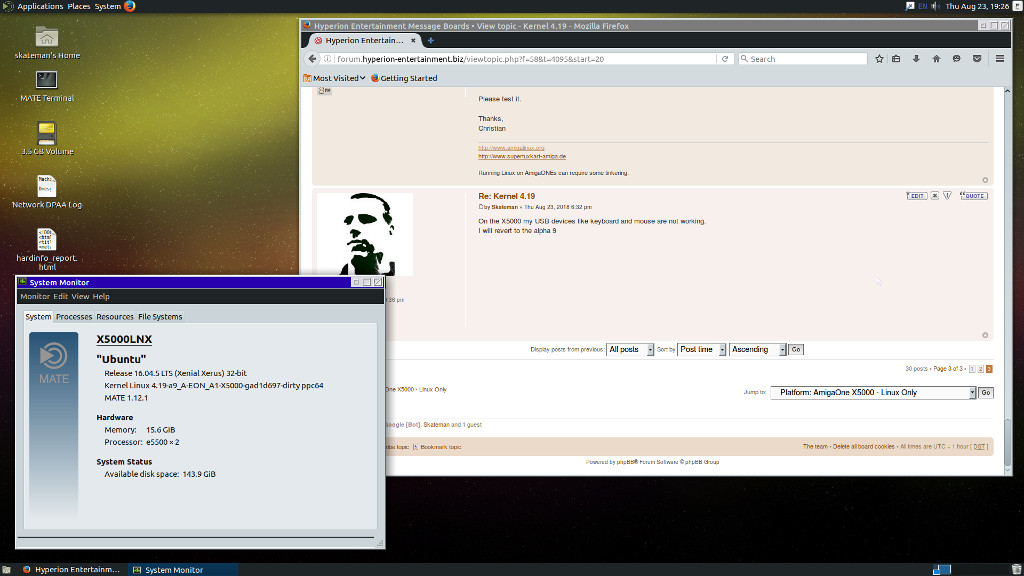Open Getting Started bookmark
This screenshot has height=576, width=1024.
tap(404, 78)
